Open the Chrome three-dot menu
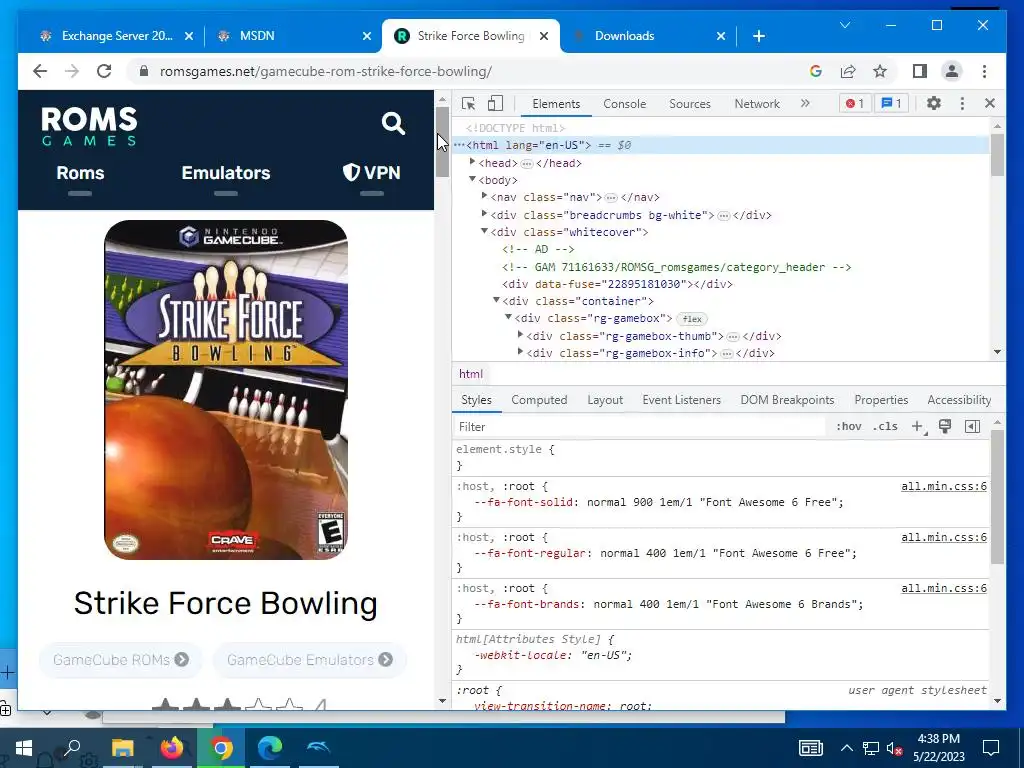This screenshot has height=768, width=1024. click(984, 71)
